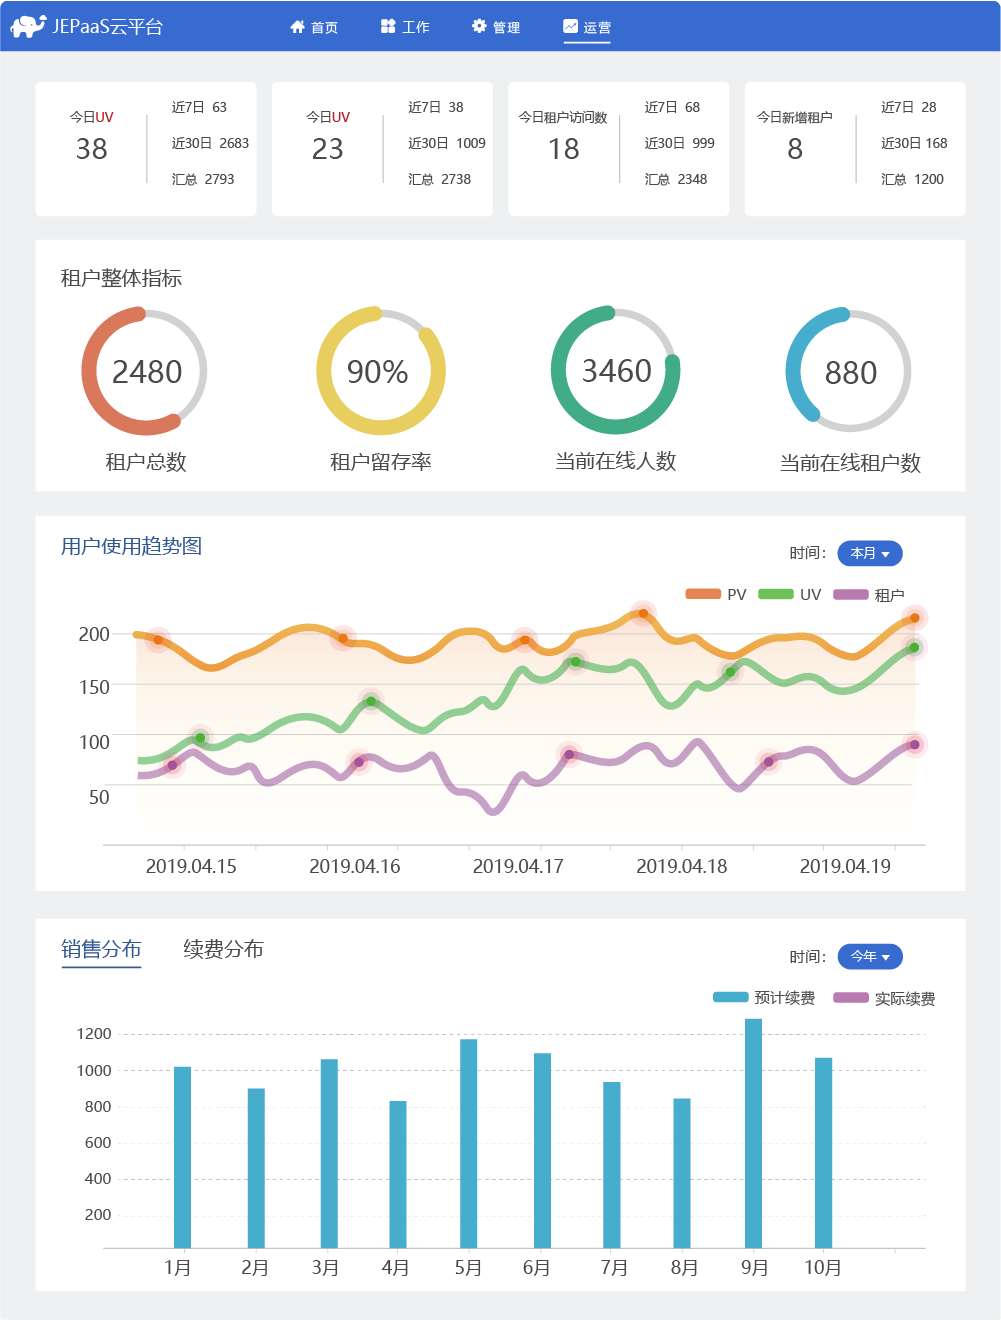
Task: Click the 今日UV 23 card value
Action: (328, 149)
